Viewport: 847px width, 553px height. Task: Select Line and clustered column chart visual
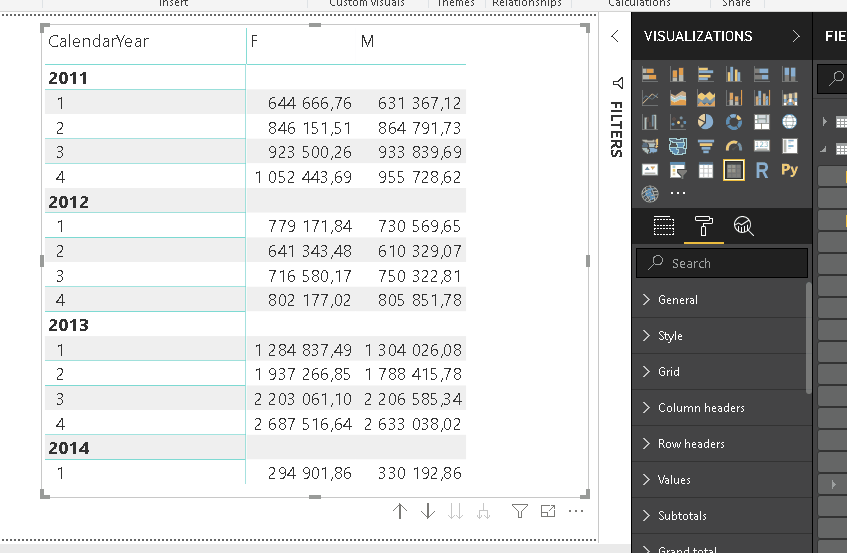pos(762,98)
